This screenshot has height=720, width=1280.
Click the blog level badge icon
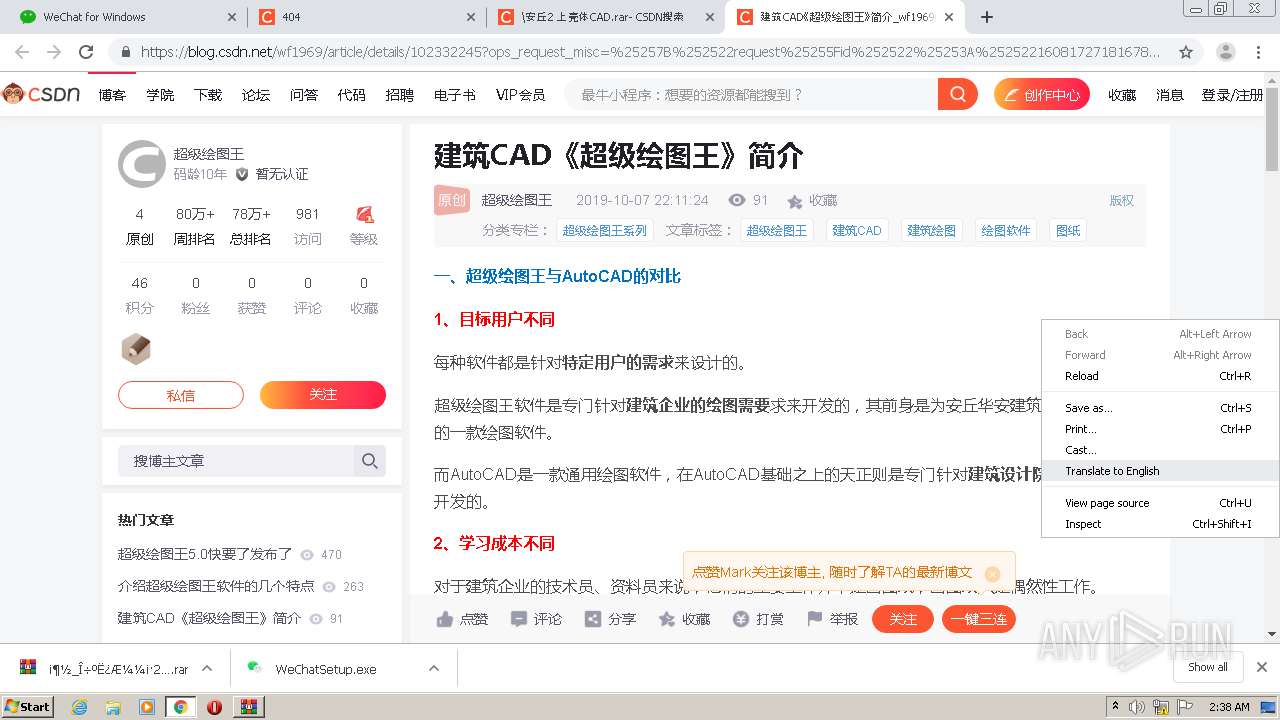tap(364, 214)
